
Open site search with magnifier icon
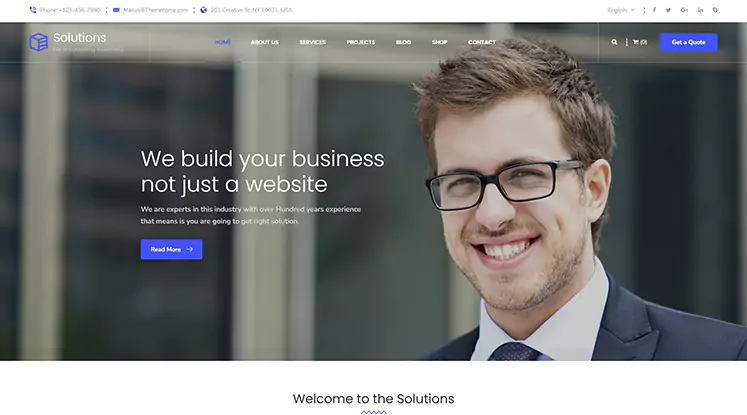[x=614, y=42]
